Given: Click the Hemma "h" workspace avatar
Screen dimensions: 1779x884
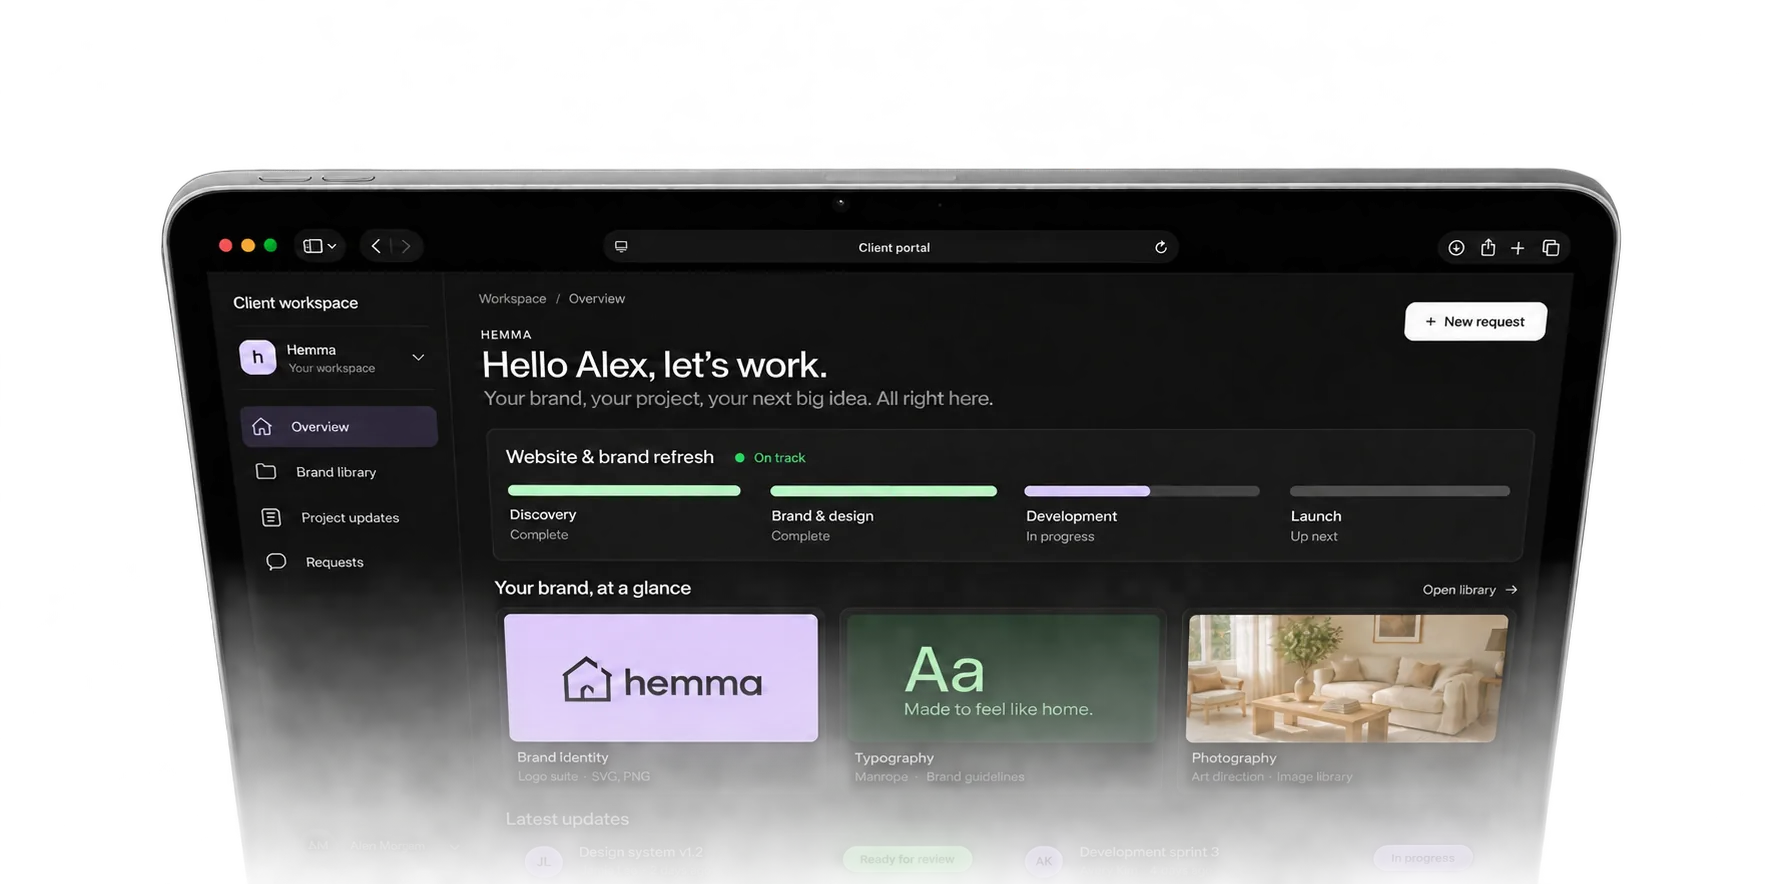Looking at the screenshot, I should click(x=258, y=357).
